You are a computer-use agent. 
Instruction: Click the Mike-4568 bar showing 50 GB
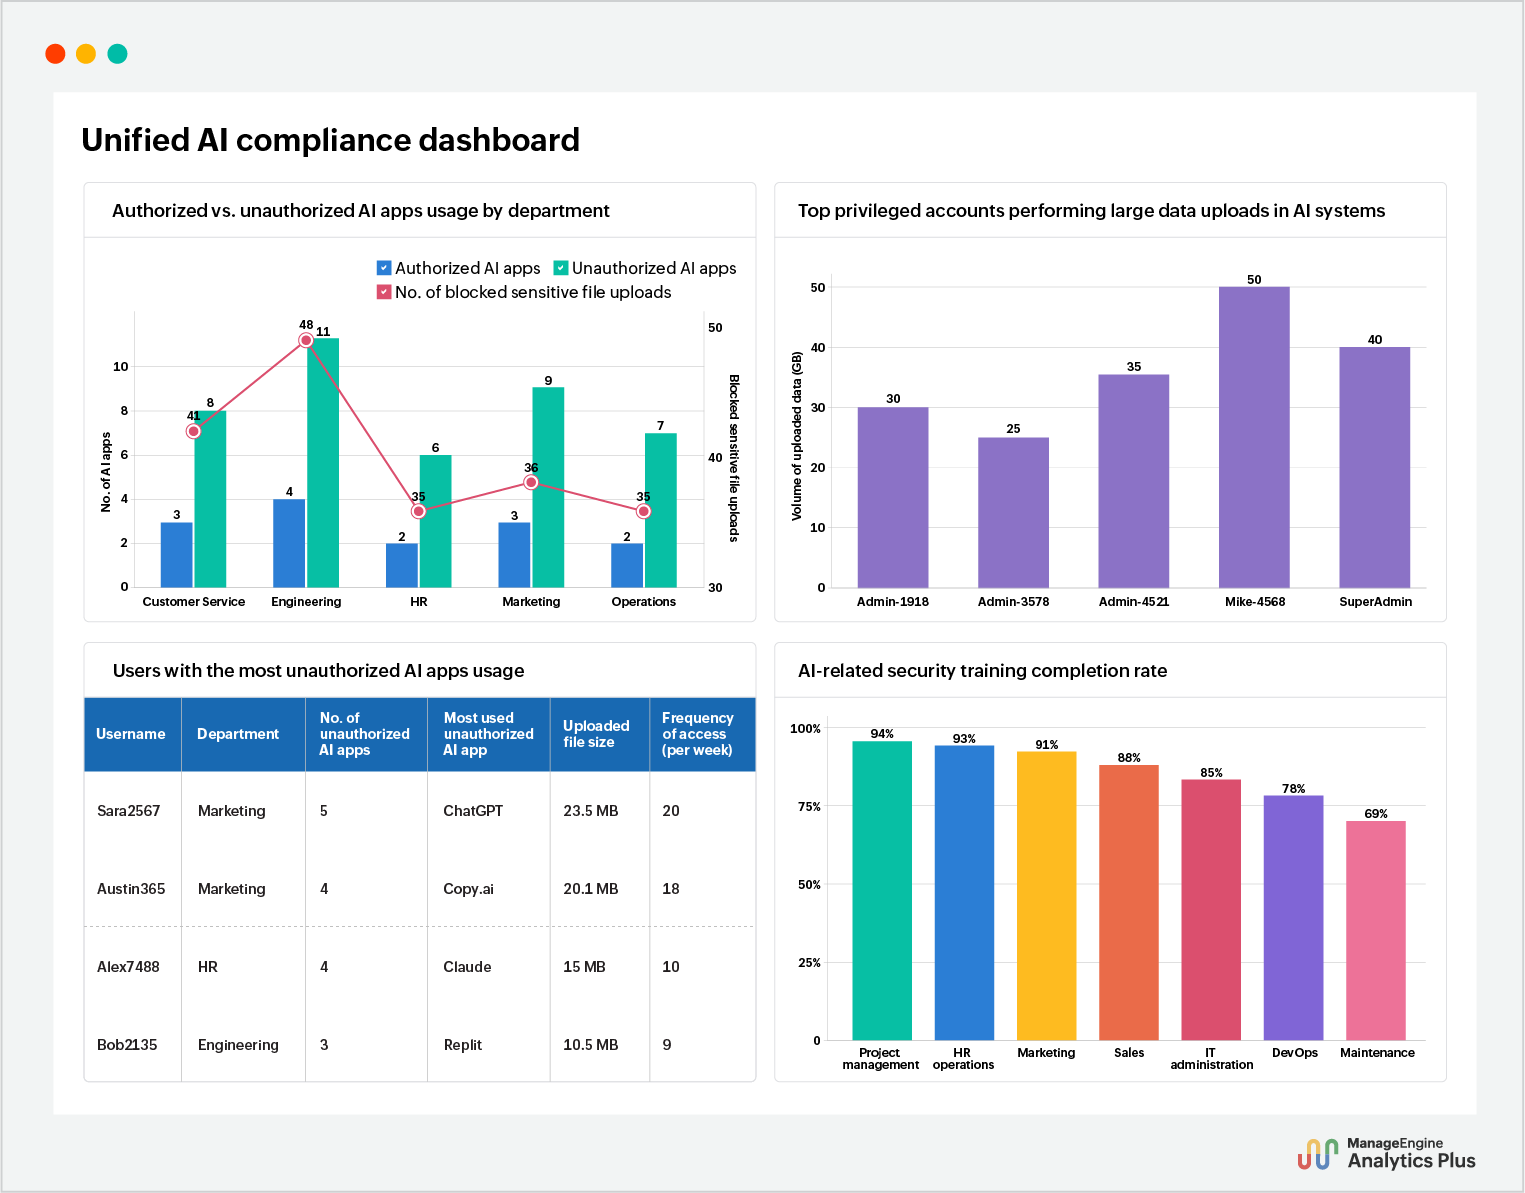1253,435
